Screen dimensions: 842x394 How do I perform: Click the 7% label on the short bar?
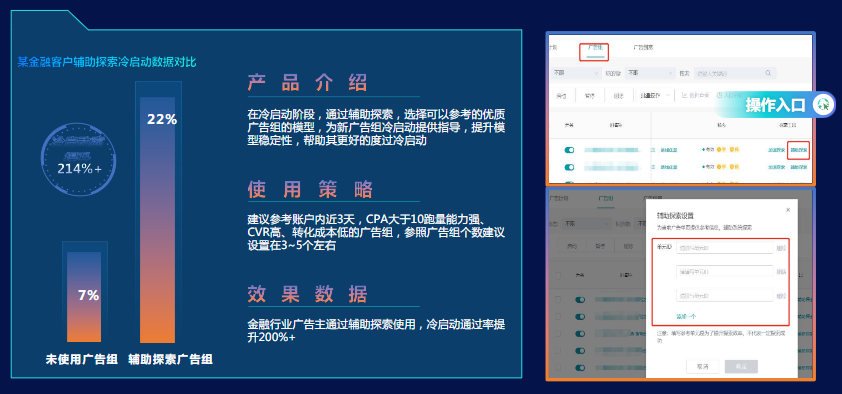89,295
